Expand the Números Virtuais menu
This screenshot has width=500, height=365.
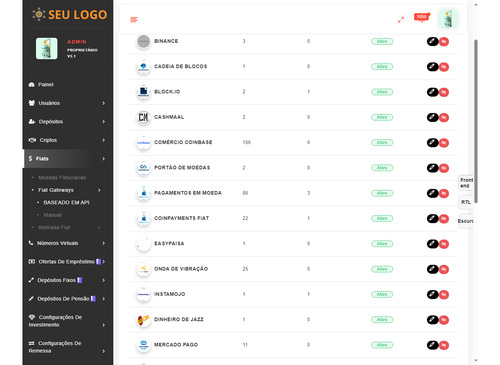(68, 243)
